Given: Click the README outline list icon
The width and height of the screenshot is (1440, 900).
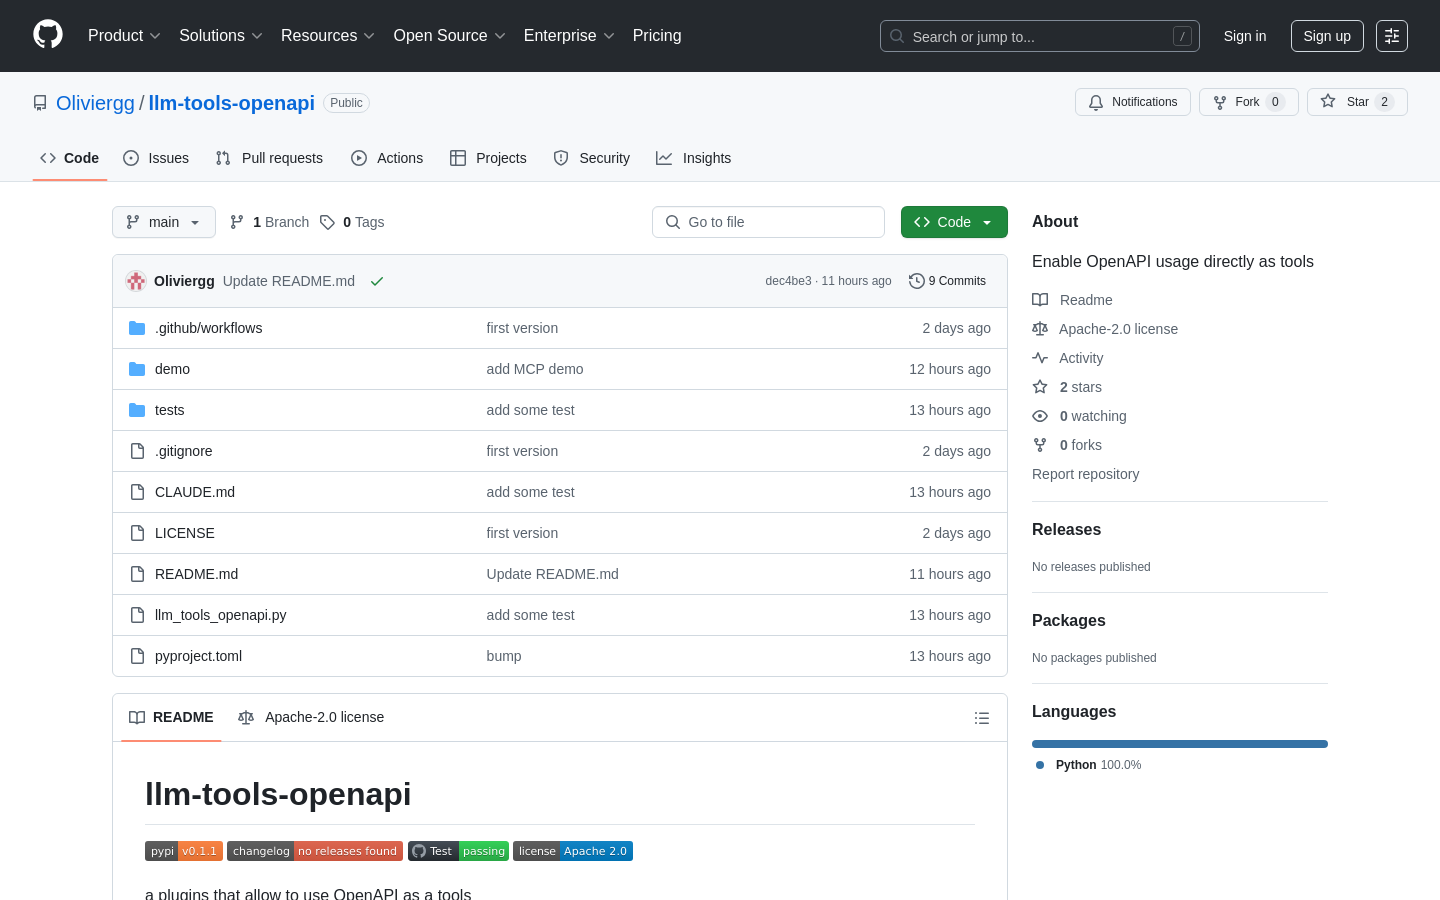Looking at the screenshot, I should [x=982, y=718].
